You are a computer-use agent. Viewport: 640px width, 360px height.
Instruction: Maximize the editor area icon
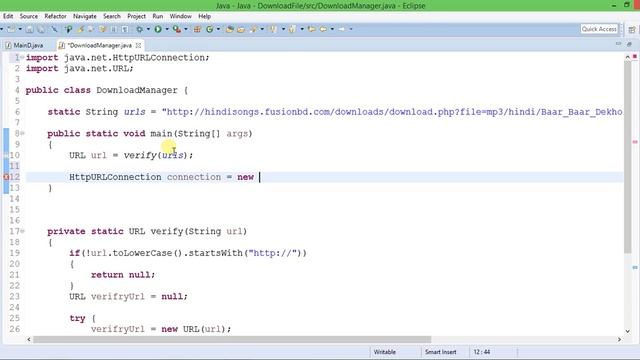point(629,43)
